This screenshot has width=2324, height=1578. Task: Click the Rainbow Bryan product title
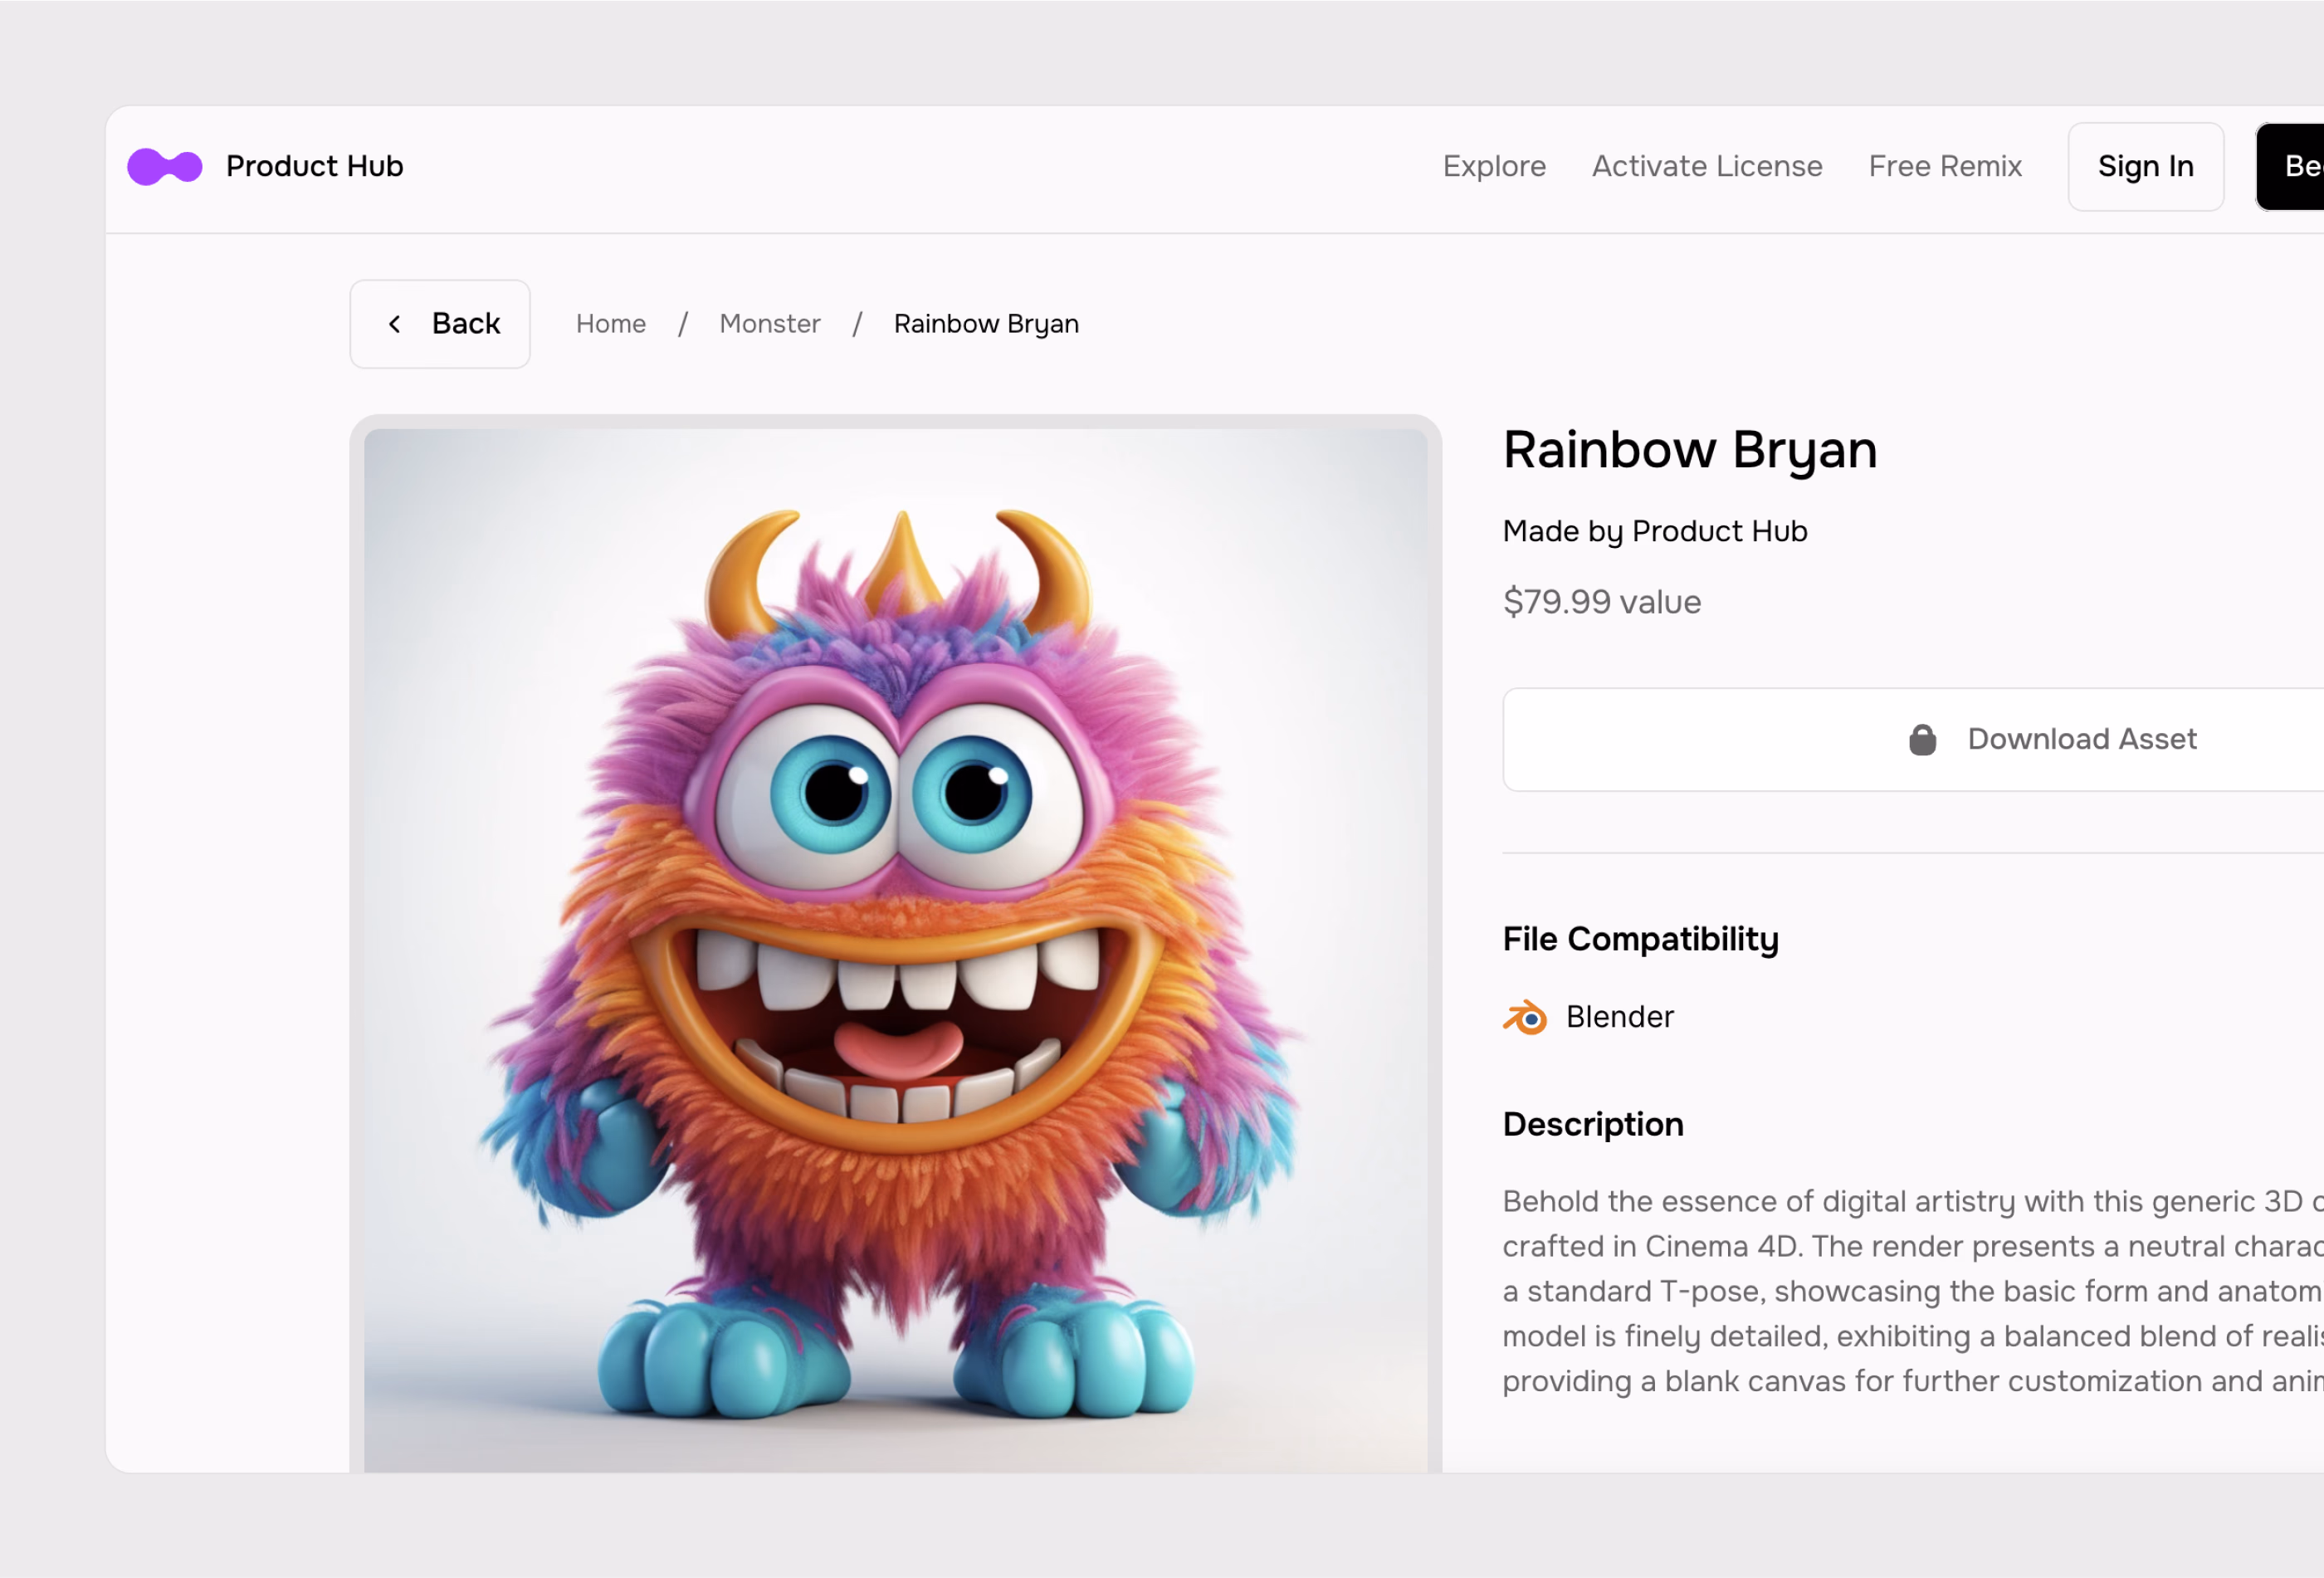tap(1689, 450)
